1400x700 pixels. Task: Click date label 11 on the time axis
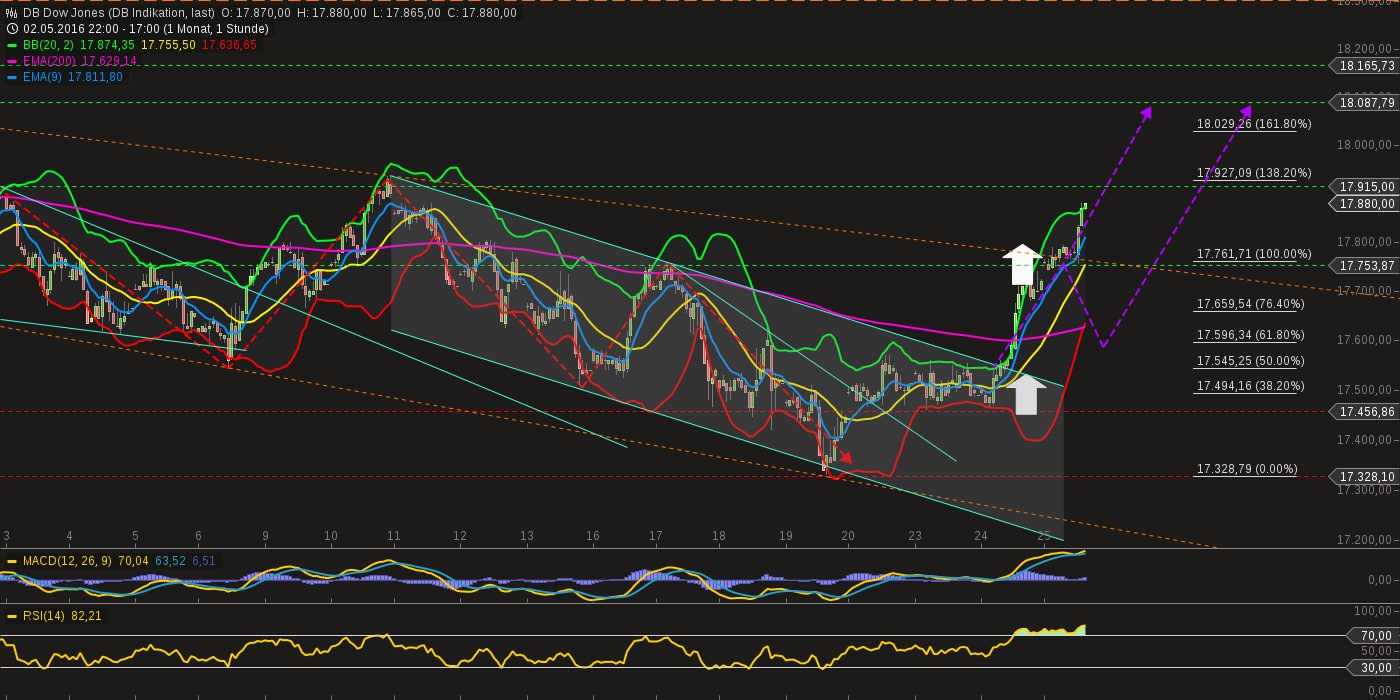tap(394, 536)
